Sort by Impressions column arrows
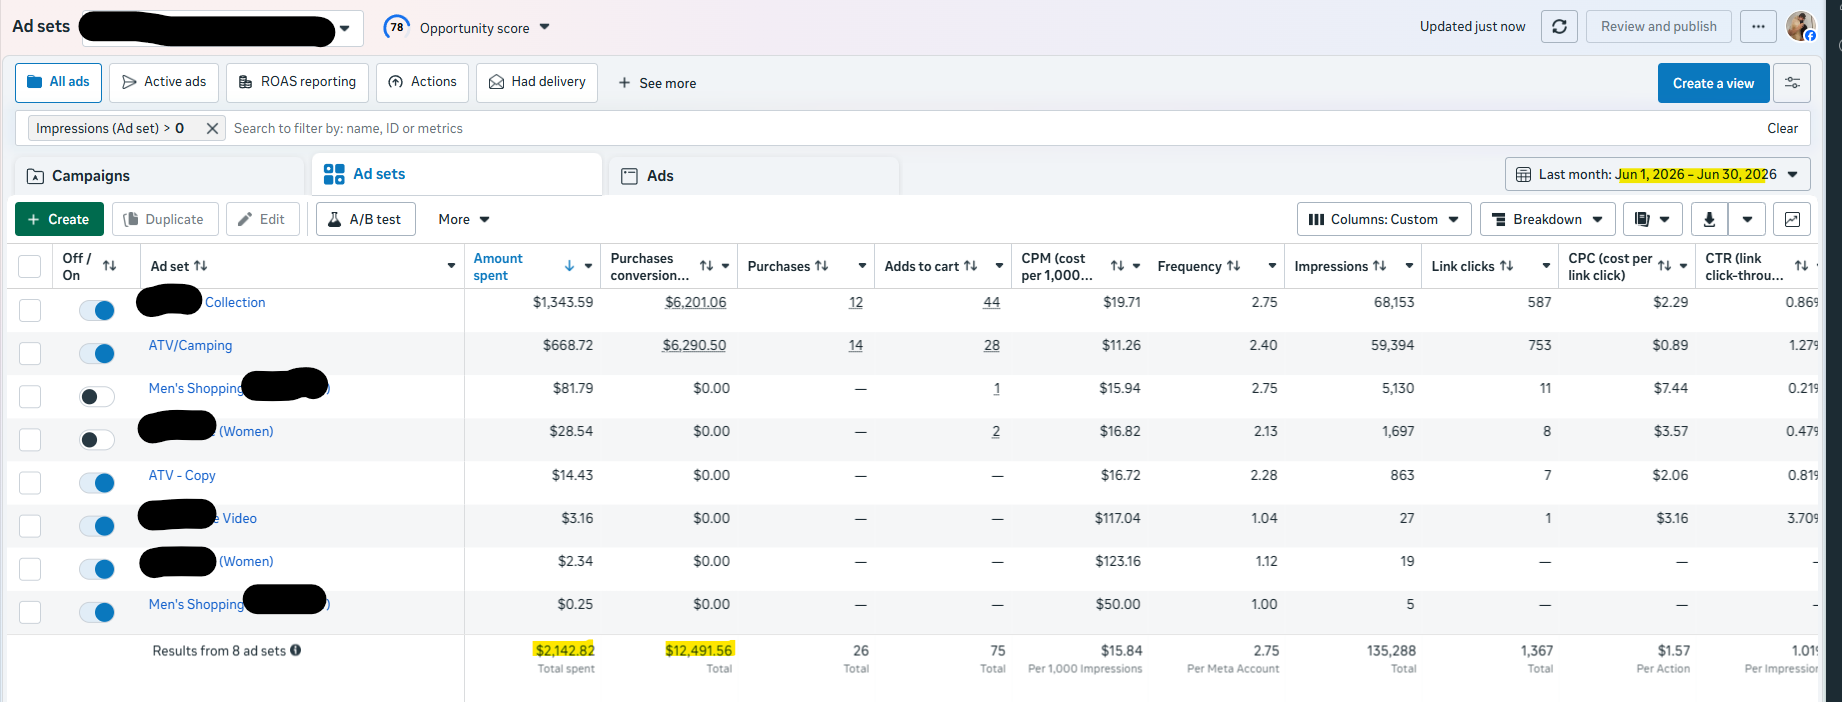This screenshot has width=1842, height=702. click(x=1379, y=266)
